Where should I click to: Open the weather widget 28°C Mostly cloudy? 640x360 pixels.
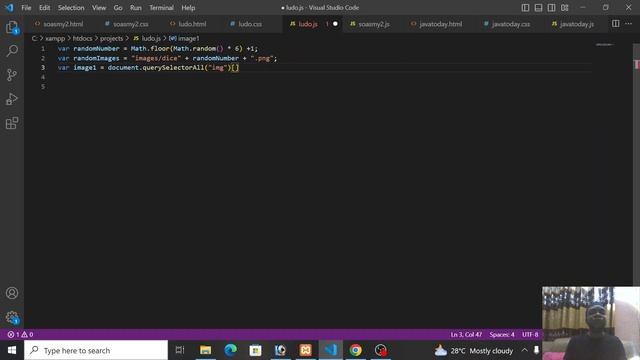tap(474, 350)
